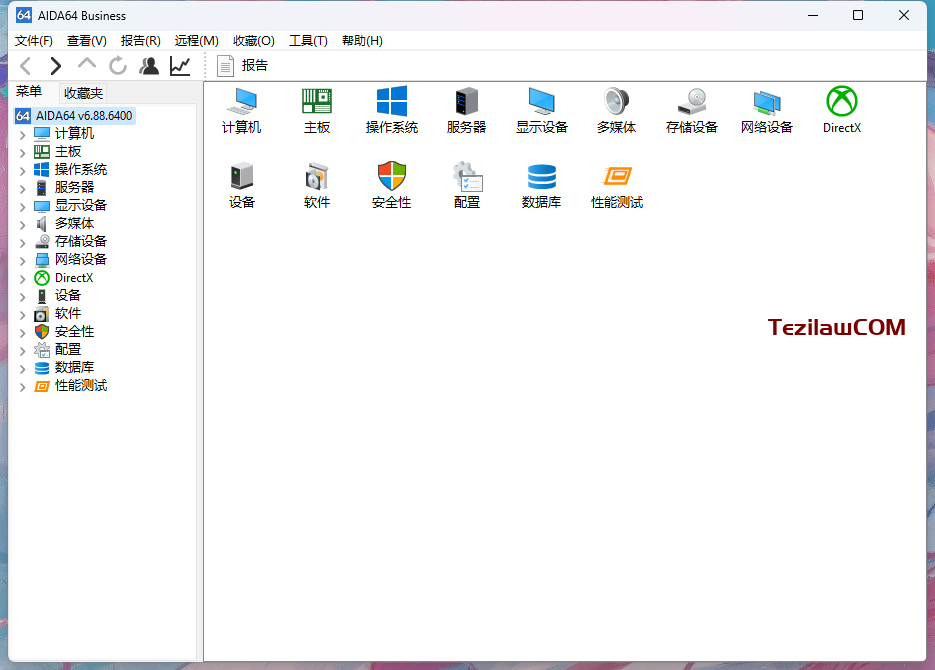The height and width of the screenshot is (670, 935).
Task: Open the 存储设备 drive icon in main panel
Action: click(692, 110)
